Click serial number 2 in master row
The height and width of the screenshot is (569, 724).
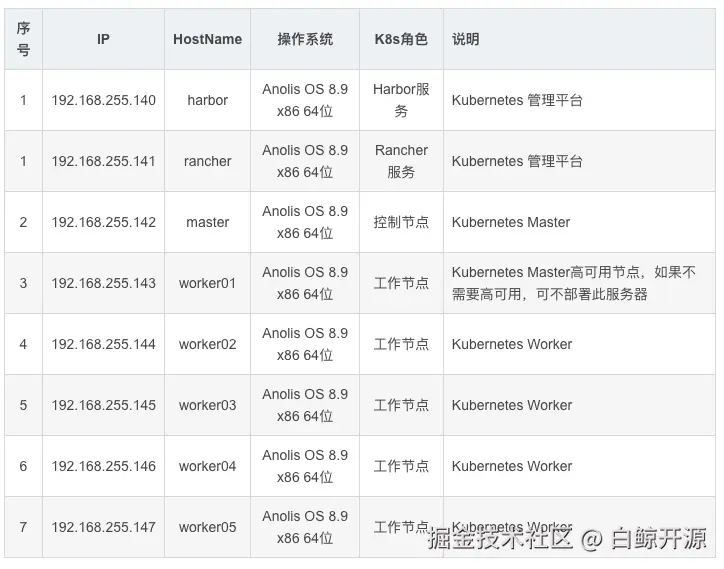pyautogui.click(x=23, y=222)
